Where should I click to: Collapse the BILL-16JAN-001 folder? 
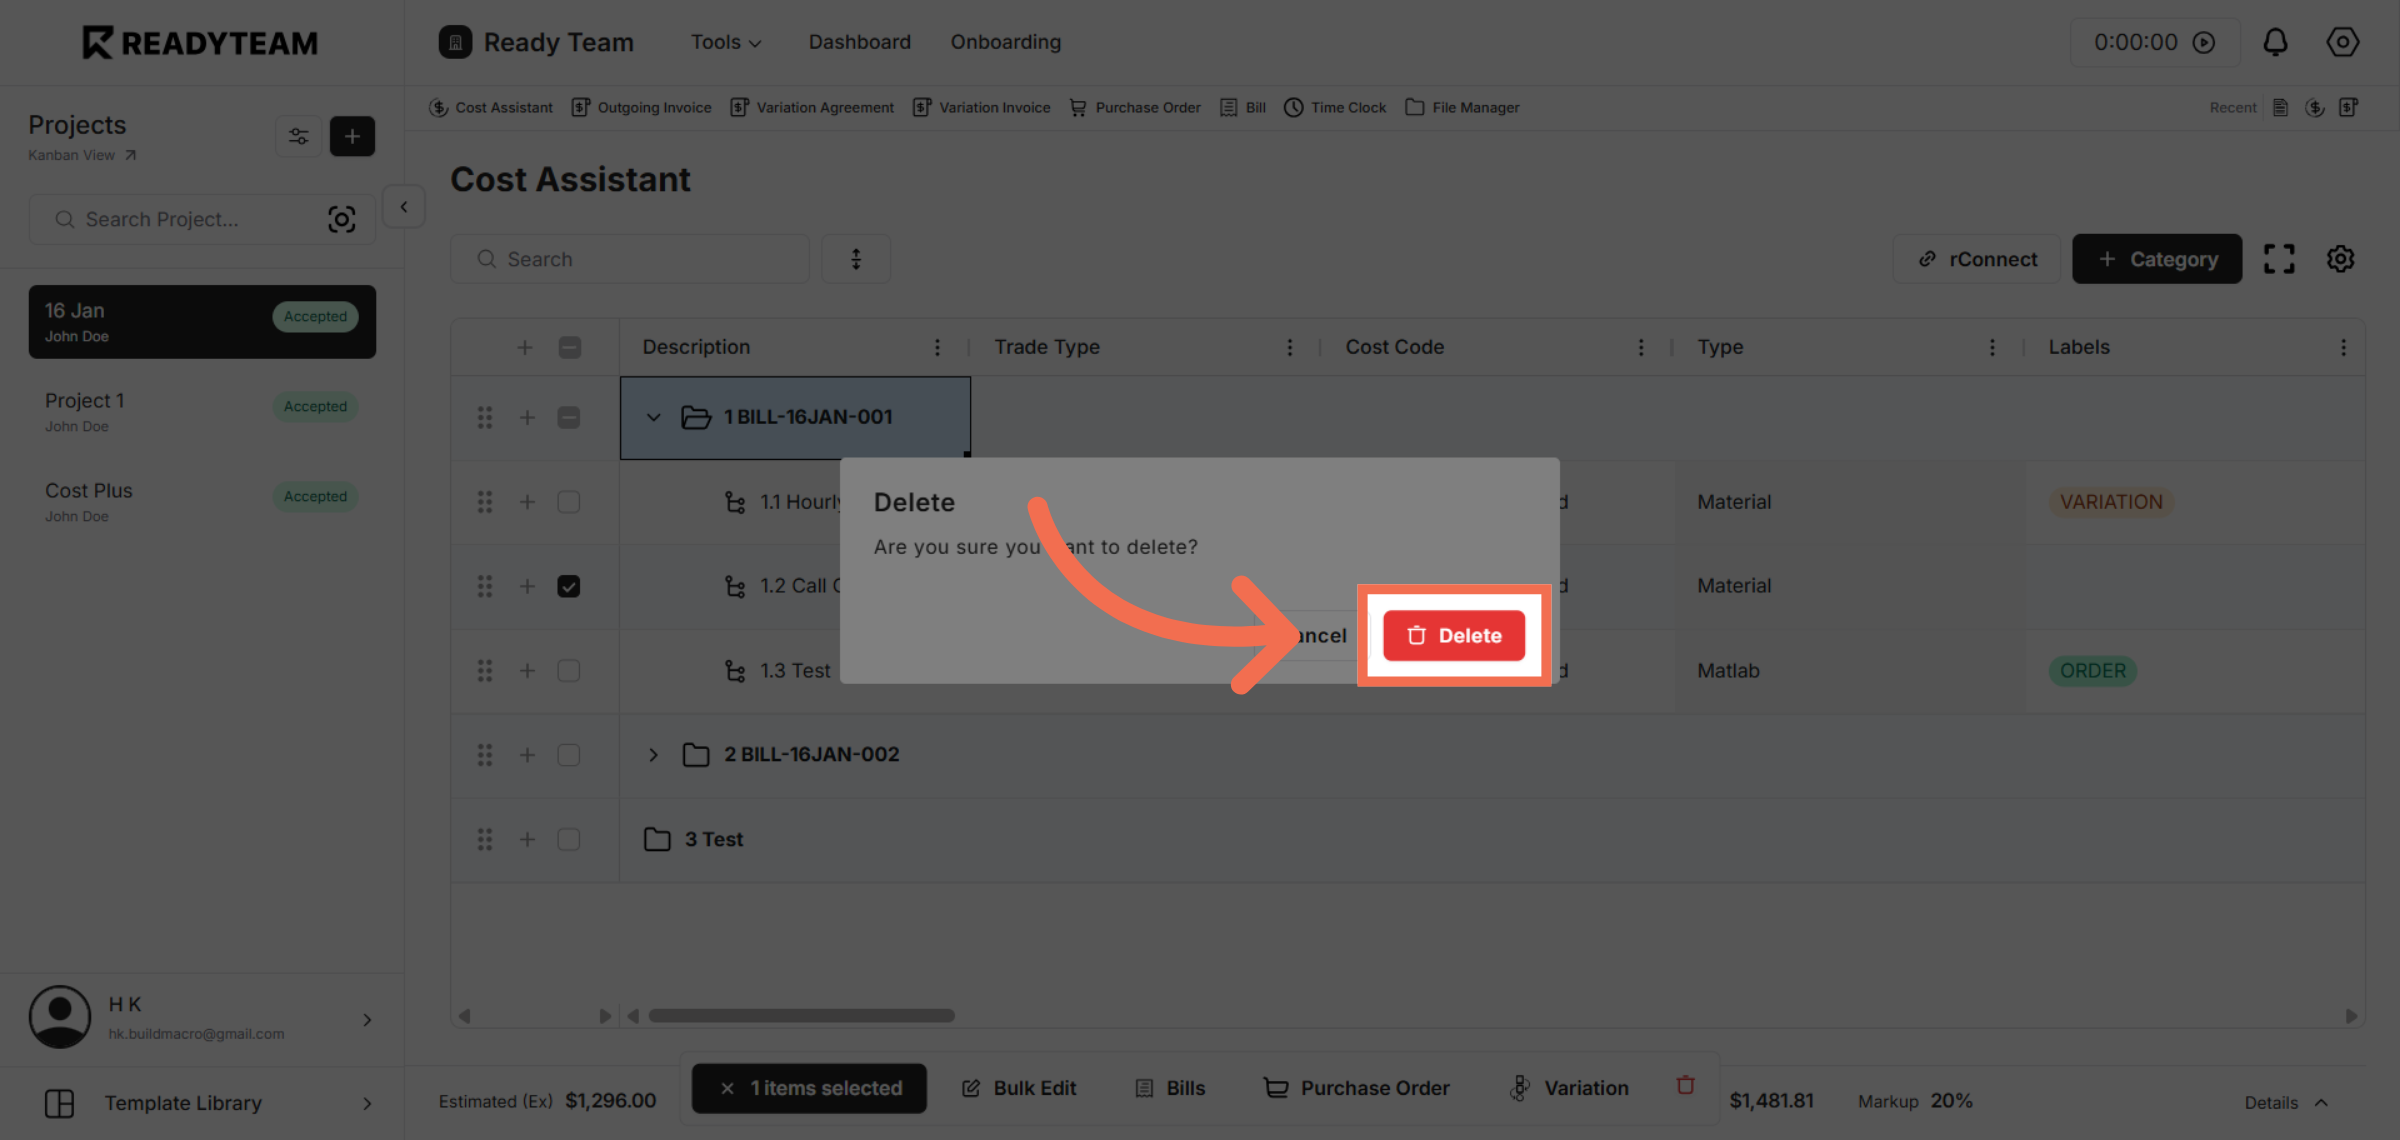[654, 417]
